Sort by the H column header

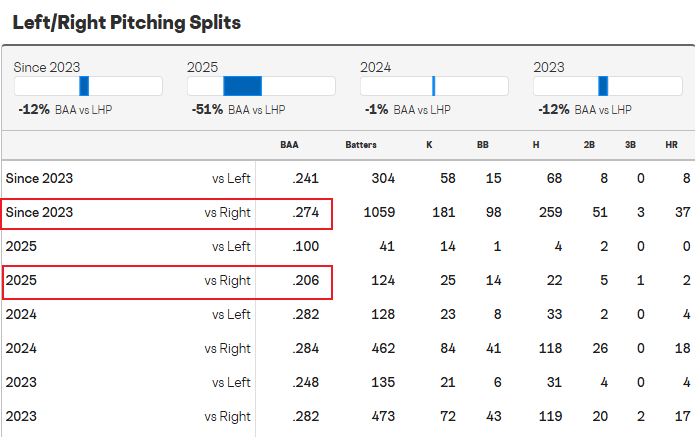[536, 145]
